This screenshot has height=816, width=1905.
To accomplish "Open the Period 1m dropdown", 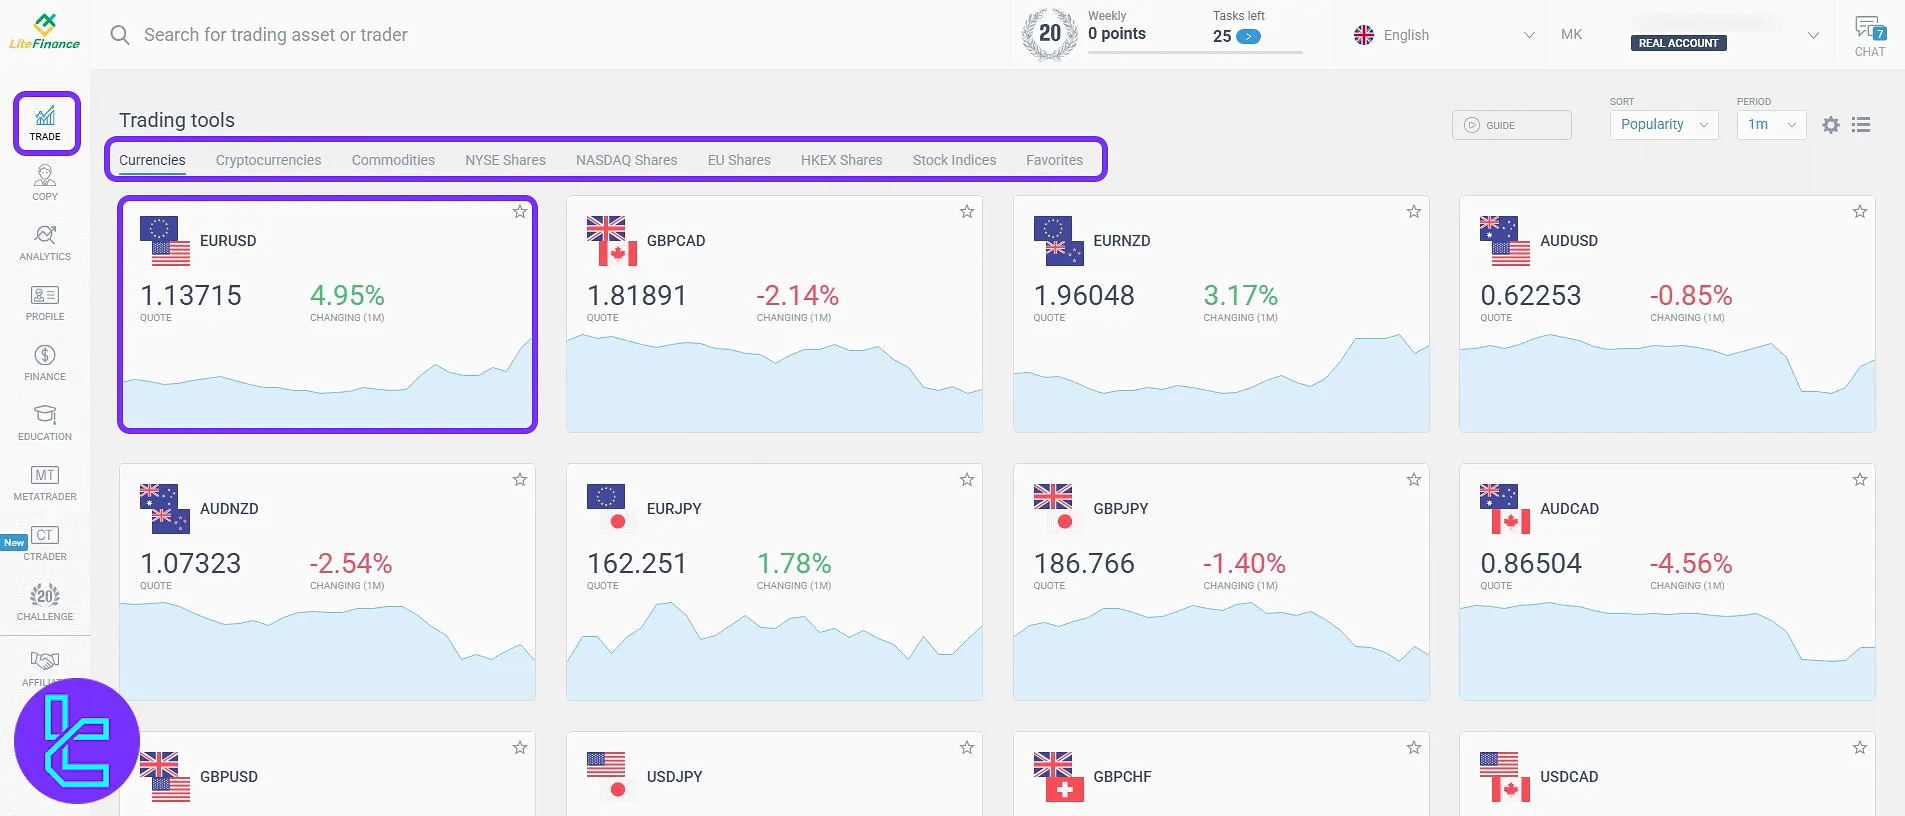I will 1771,125.
